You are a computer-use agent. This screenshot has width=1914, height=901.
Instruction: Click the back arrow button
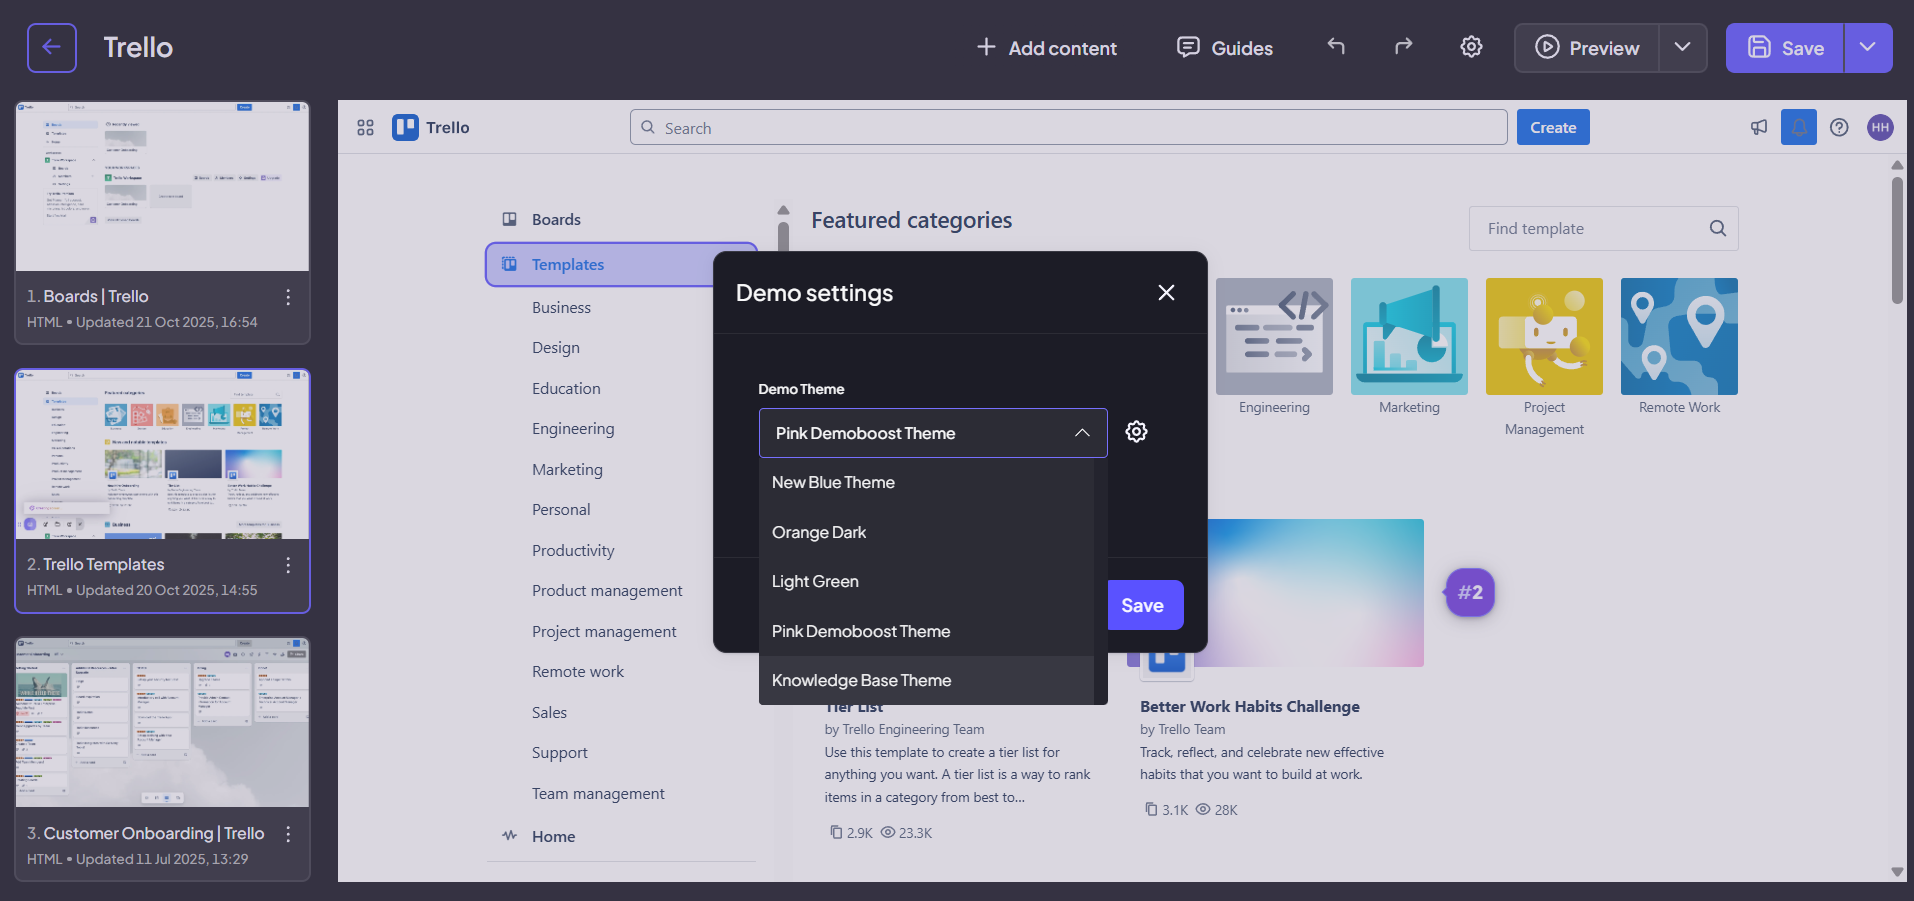tap(52, 48)
